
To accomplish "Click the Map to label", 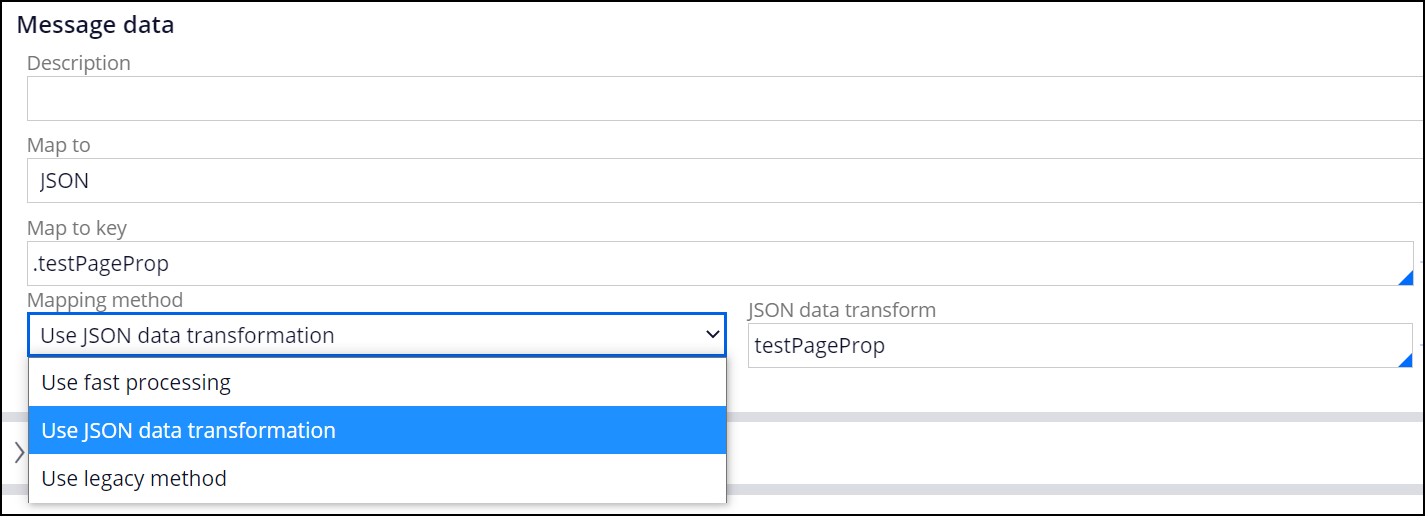I will click(59, 145).
